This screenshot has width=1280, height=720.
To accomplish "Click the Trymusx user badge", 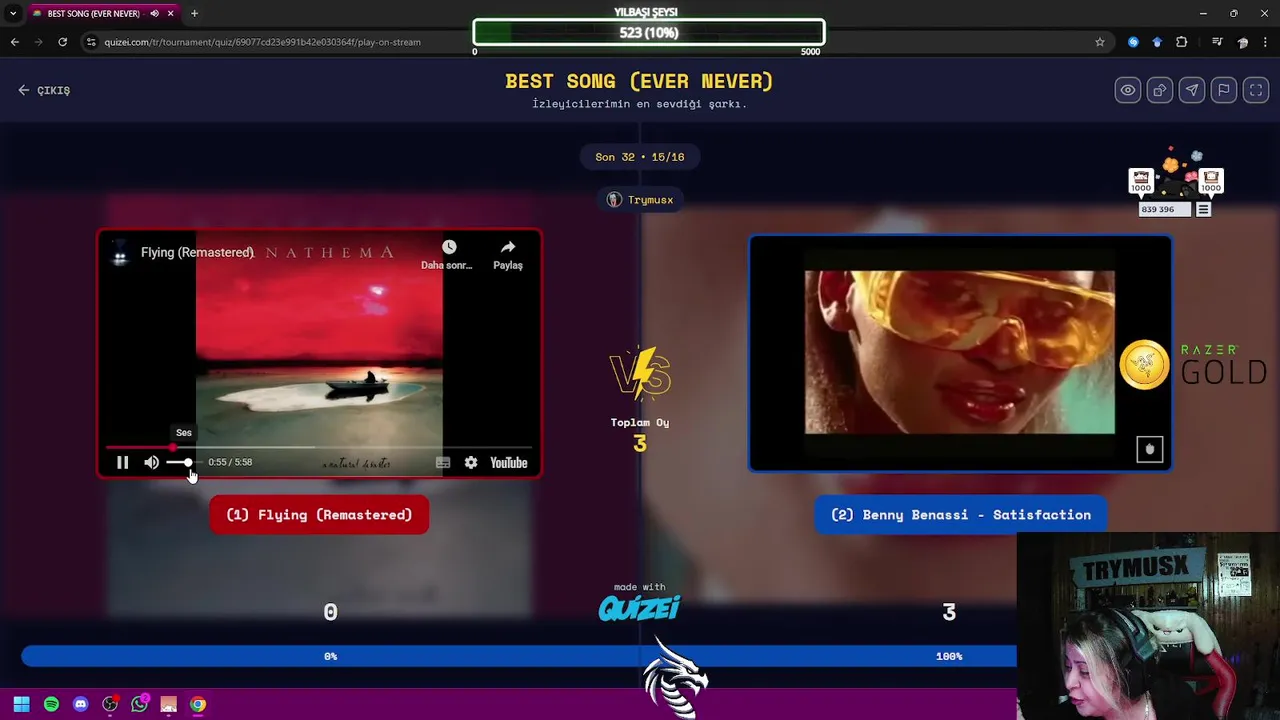I will click(640, 200).
